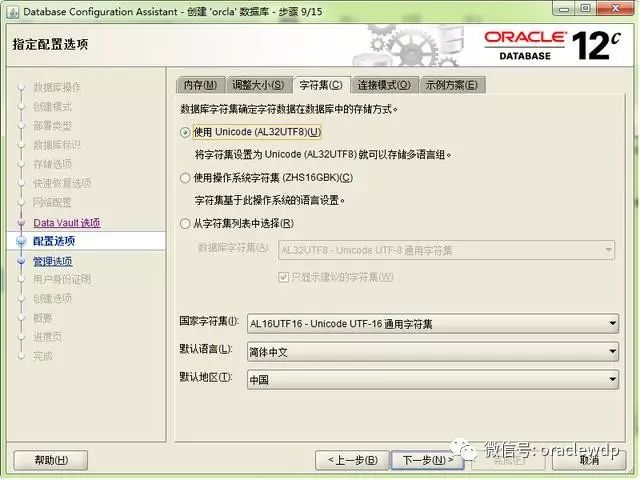Image resolution: width=640 pixels, height=480 pixels.
Task: Click the 默认地区(T) label
Action: [x=206, y=377]
